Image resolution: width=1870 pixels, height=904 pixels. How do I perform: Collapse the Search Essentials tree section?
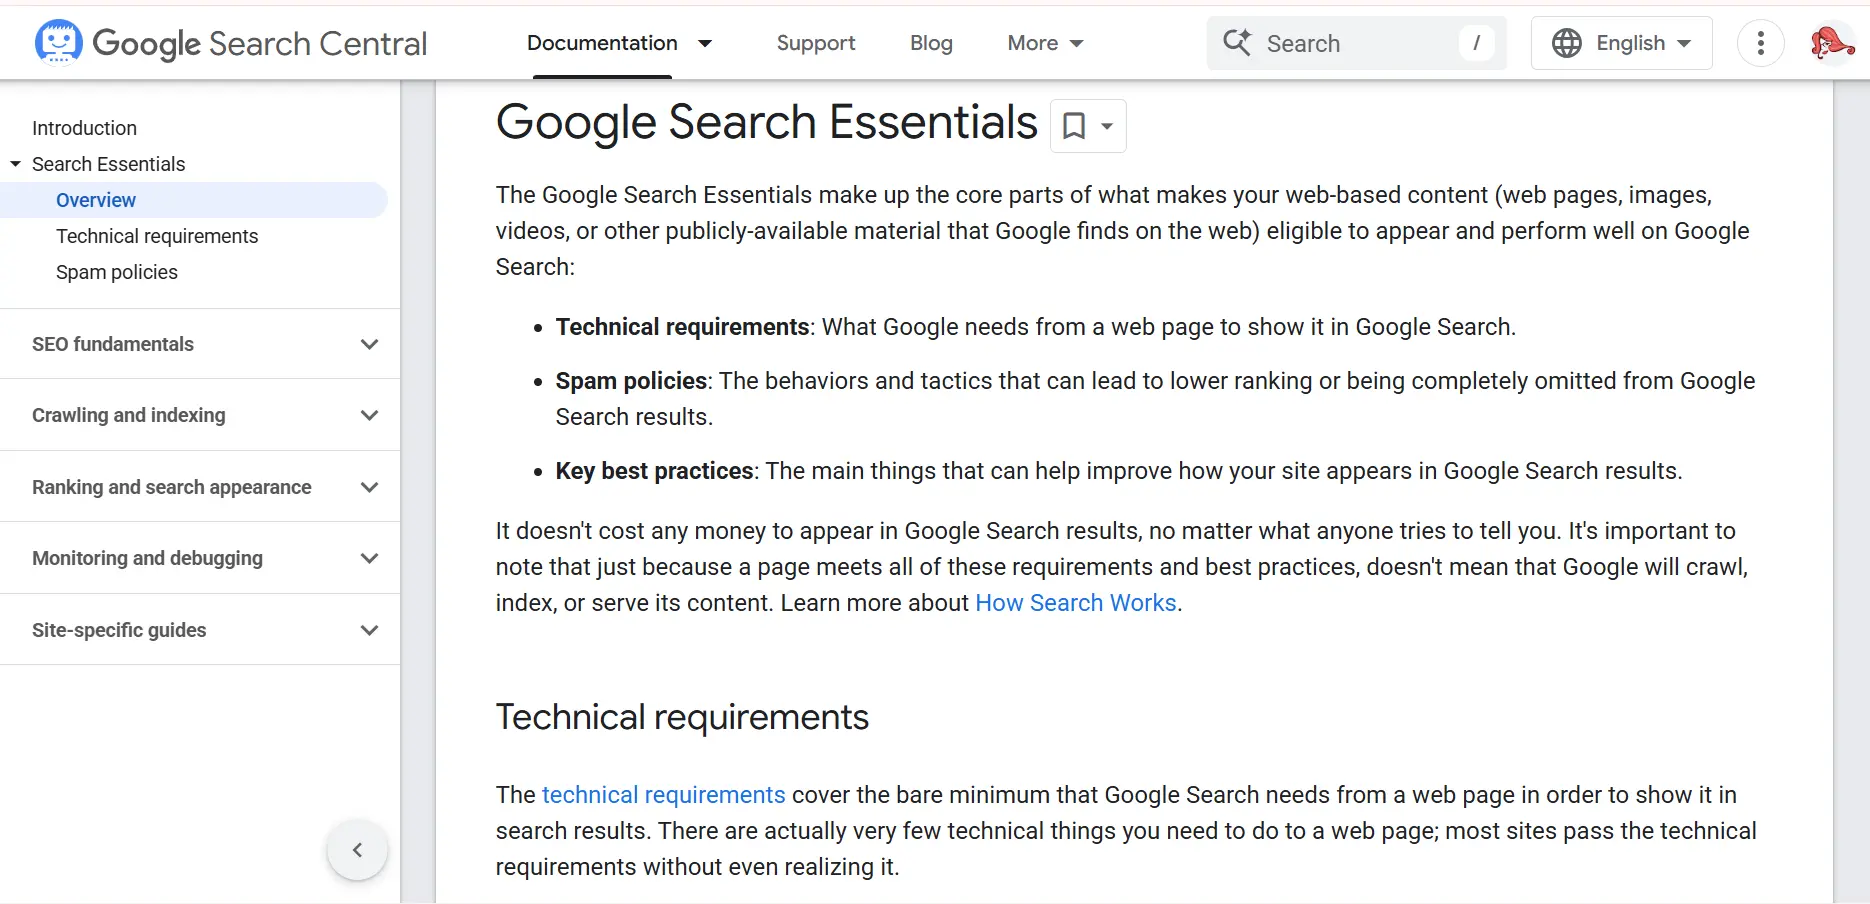pos(16,164)
